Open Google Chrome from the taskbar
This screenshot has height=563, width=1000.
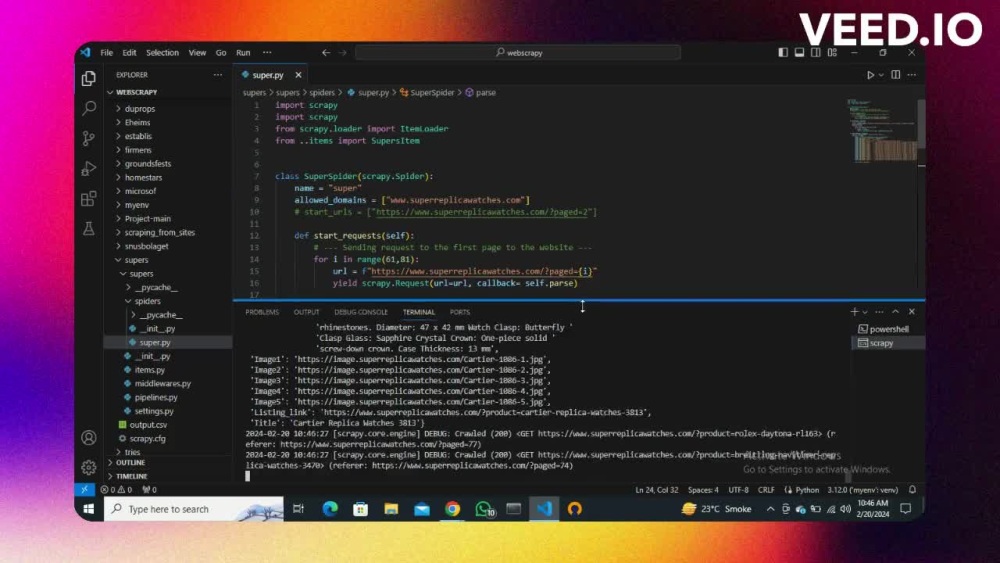pos(453,509)
